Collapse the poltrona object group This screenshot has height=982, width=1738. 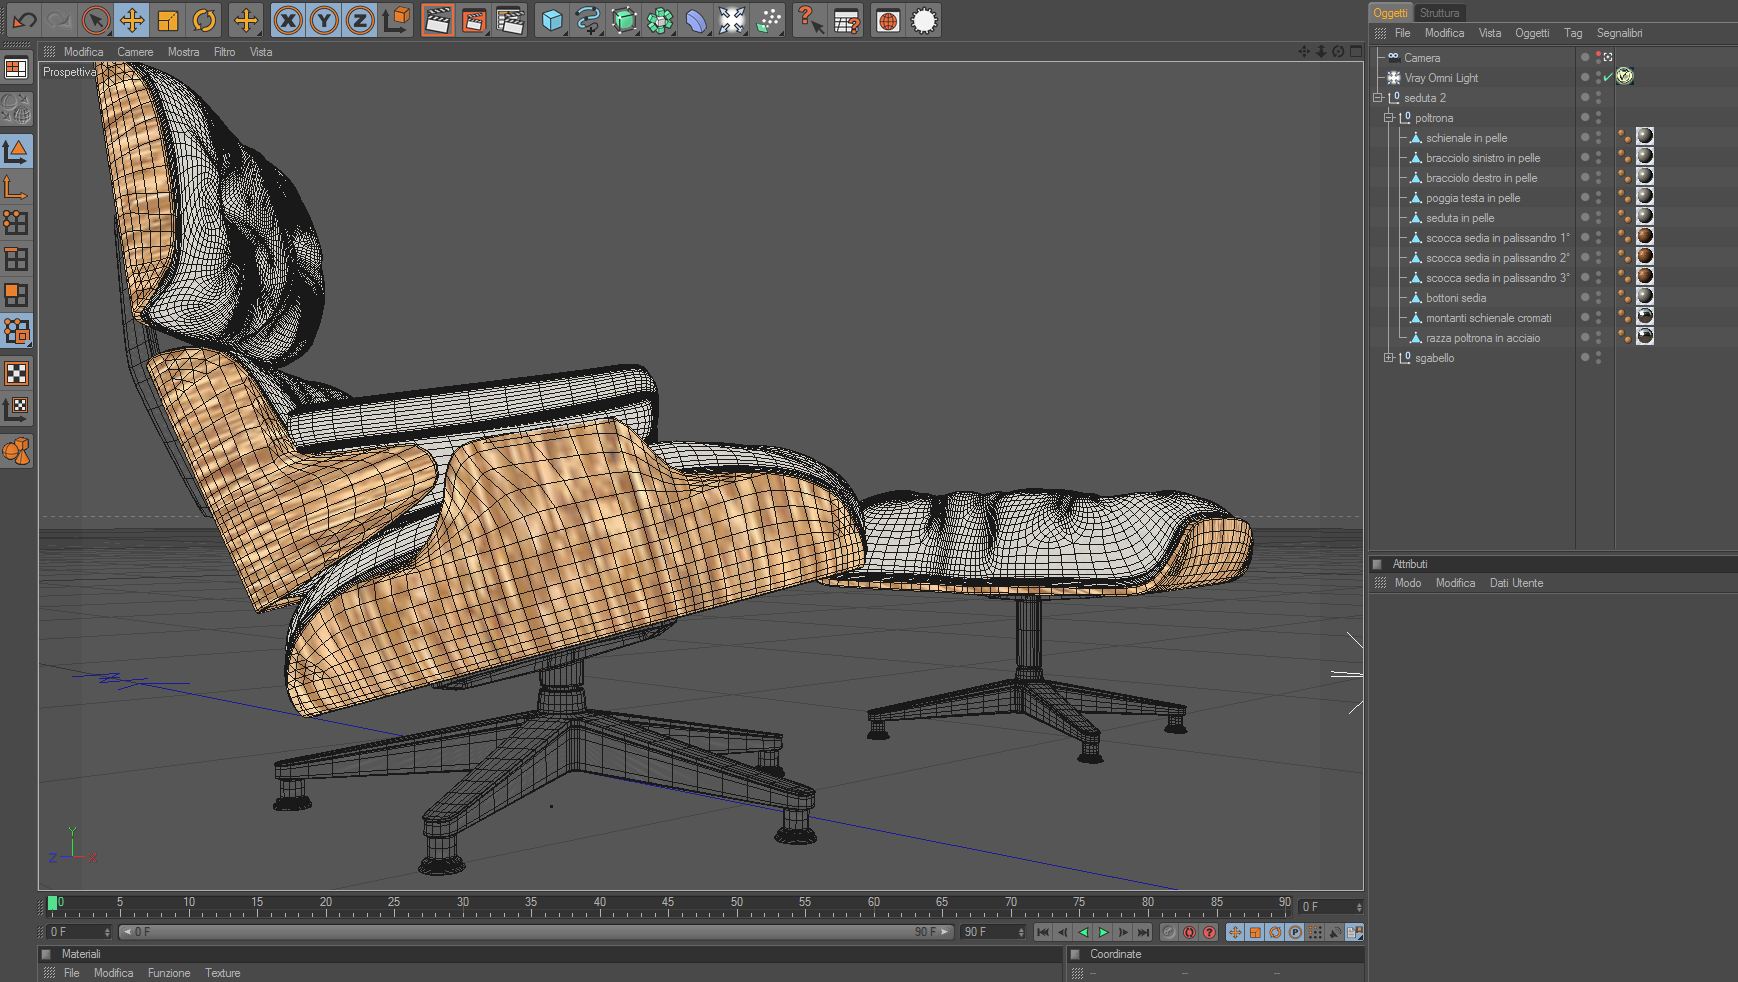(x=1388, y=118)
